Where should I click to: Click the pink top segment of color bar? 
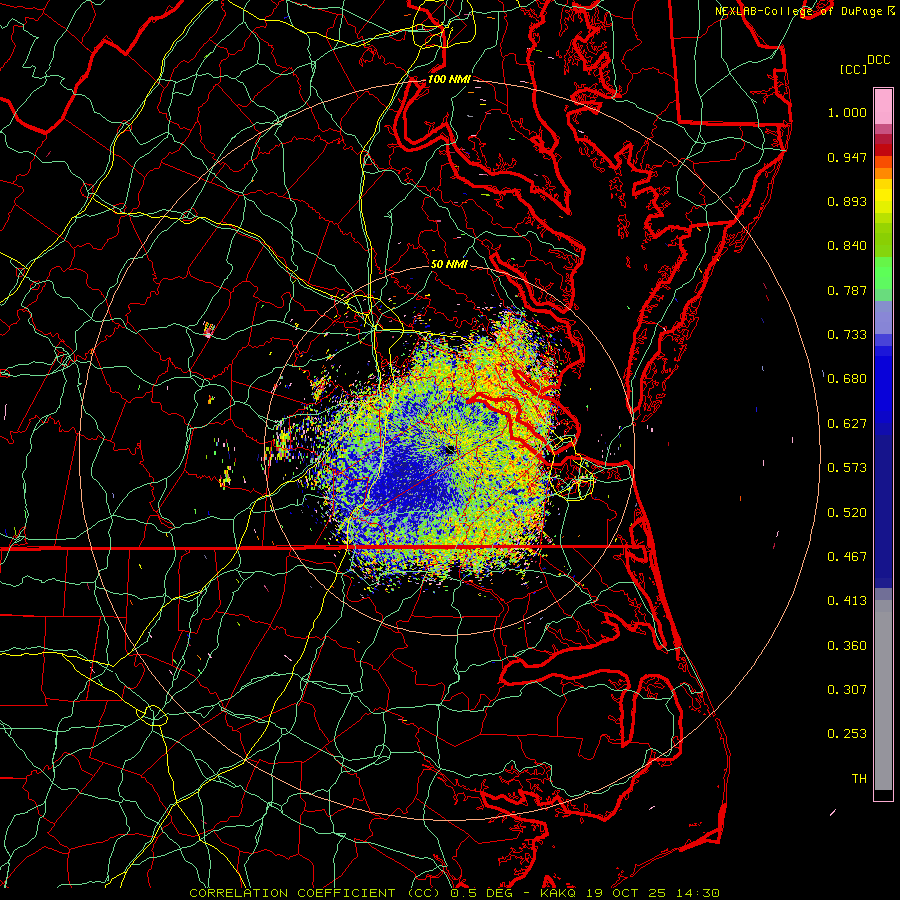pyautogui.click(x=883, y=107)
